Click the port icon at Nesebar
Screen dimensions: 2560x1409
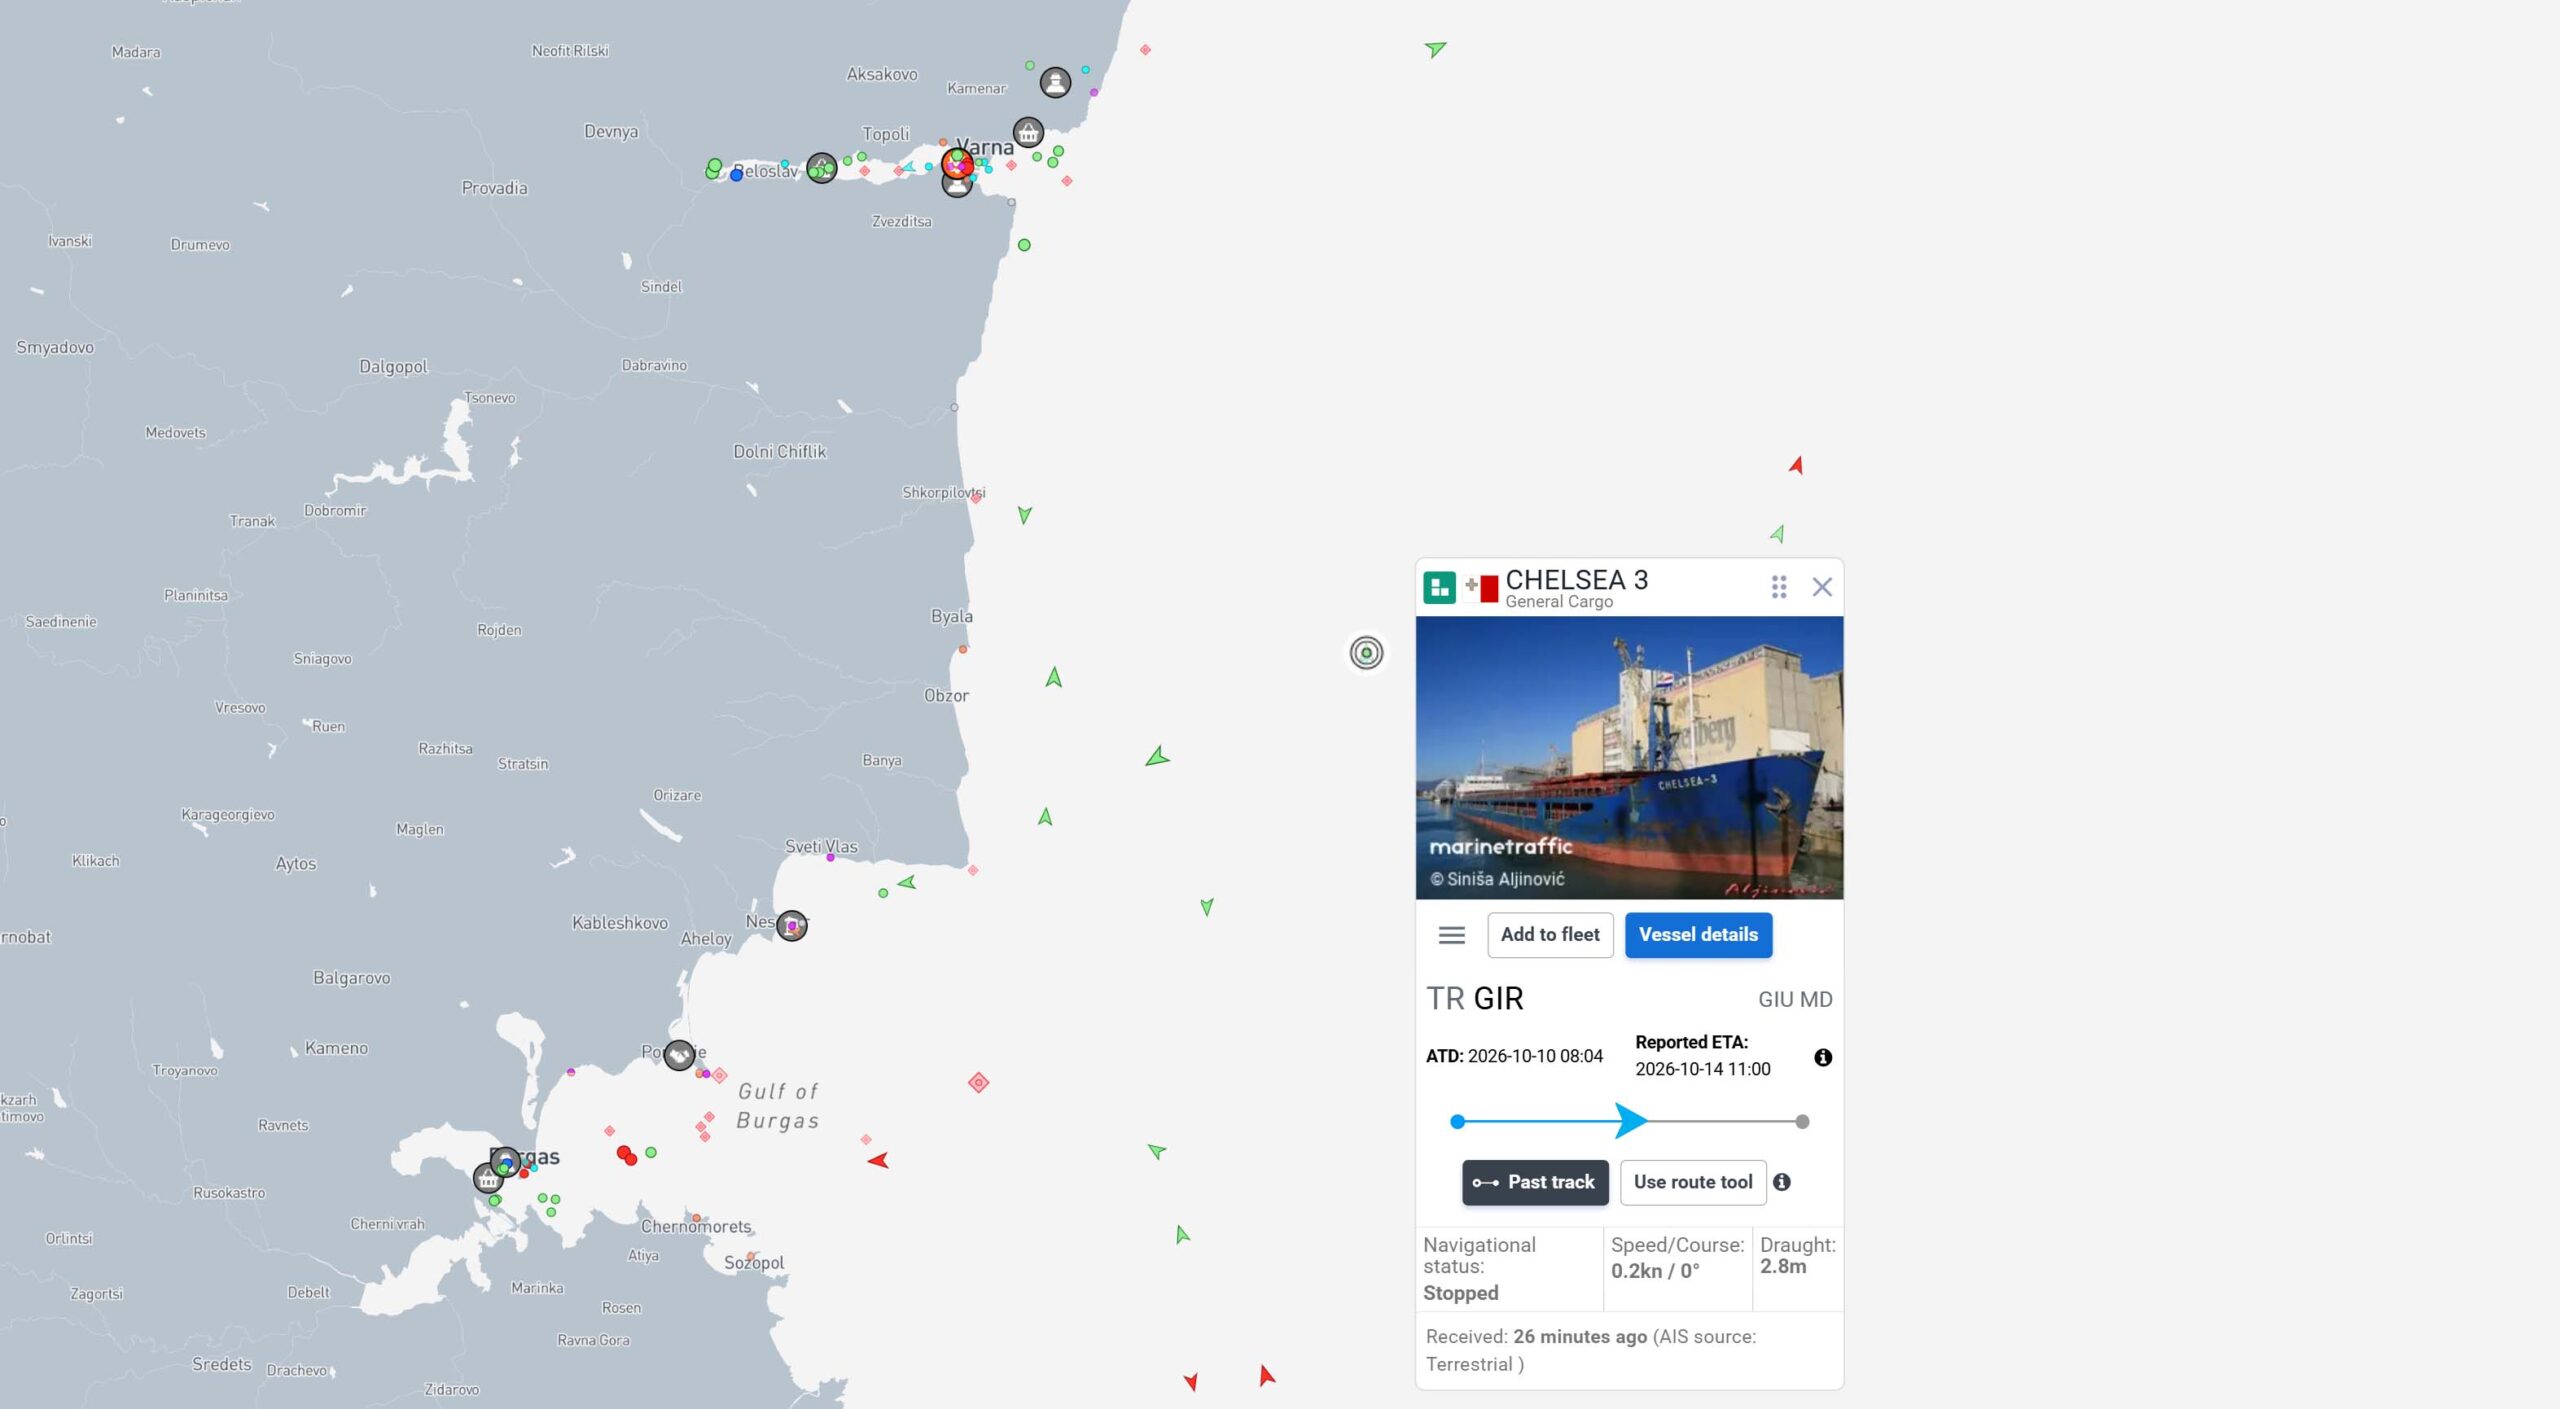pyautogui.click(x=791, y=926)
